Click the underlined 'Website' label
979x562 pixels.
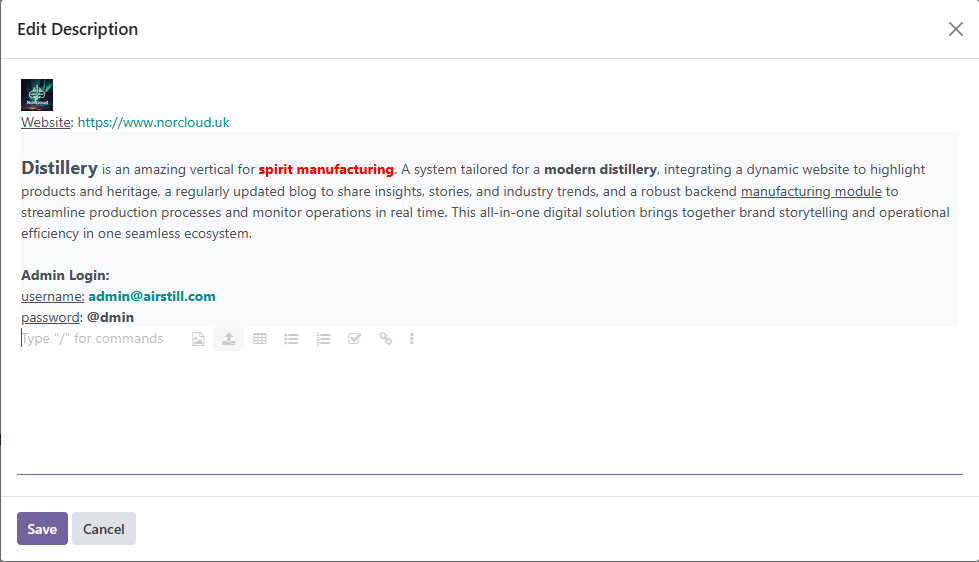46,122
